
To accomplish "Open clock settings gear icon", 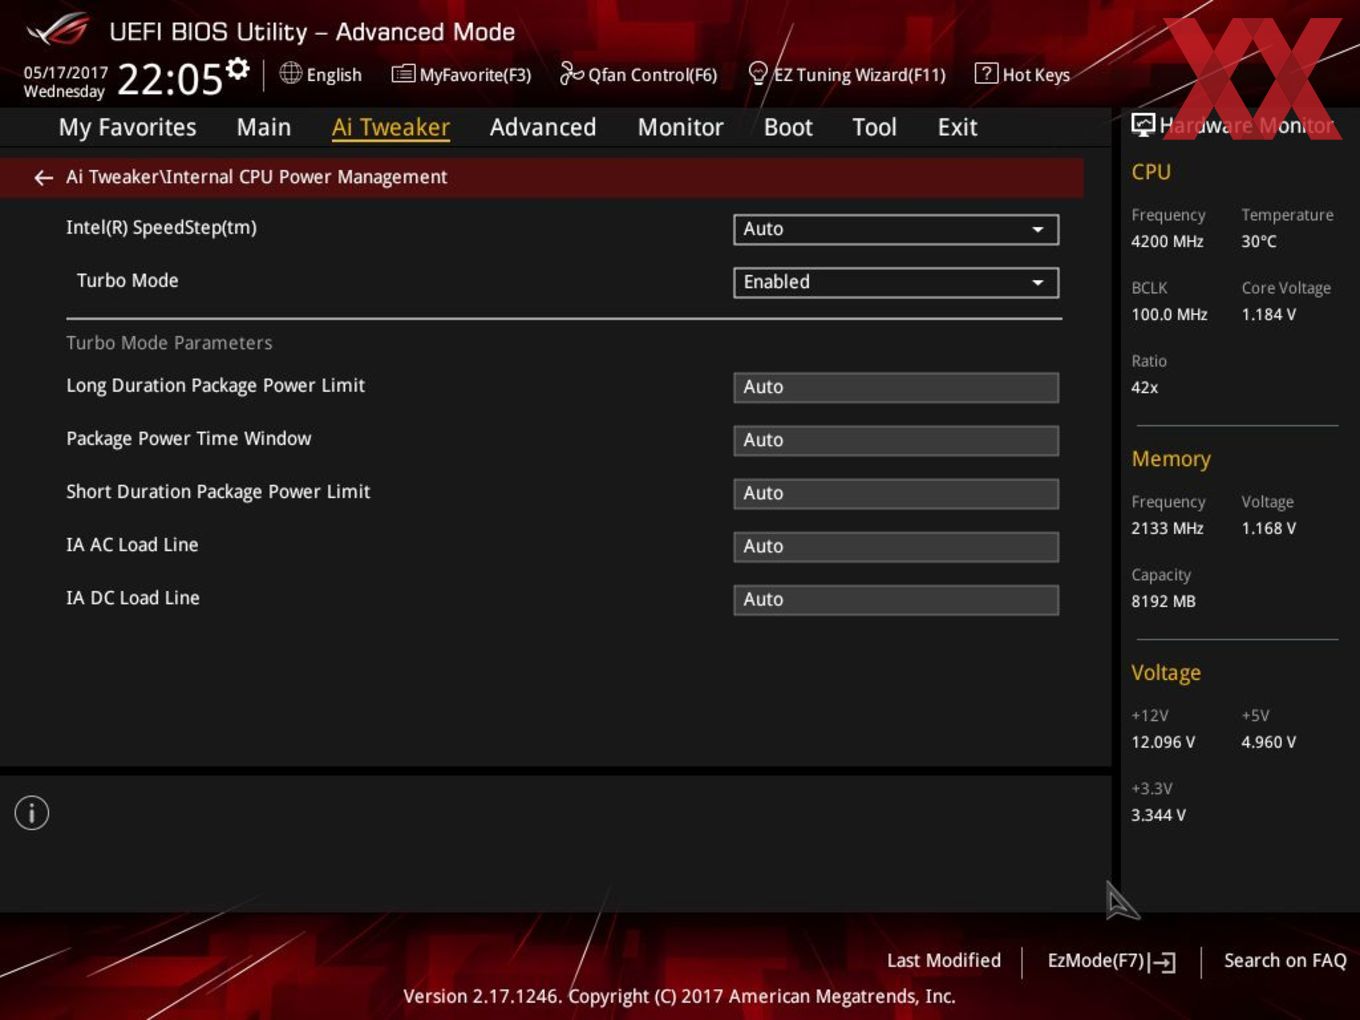I will [237, 68].
